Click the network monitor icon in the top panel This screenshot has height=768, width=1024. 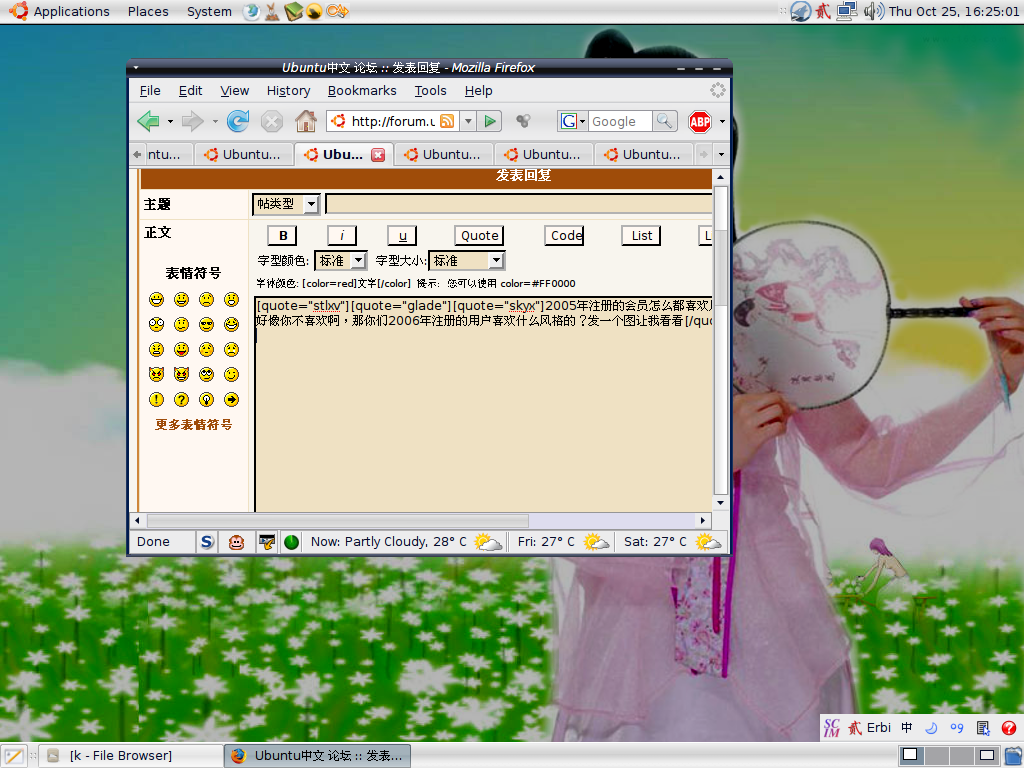click(847, 11)
